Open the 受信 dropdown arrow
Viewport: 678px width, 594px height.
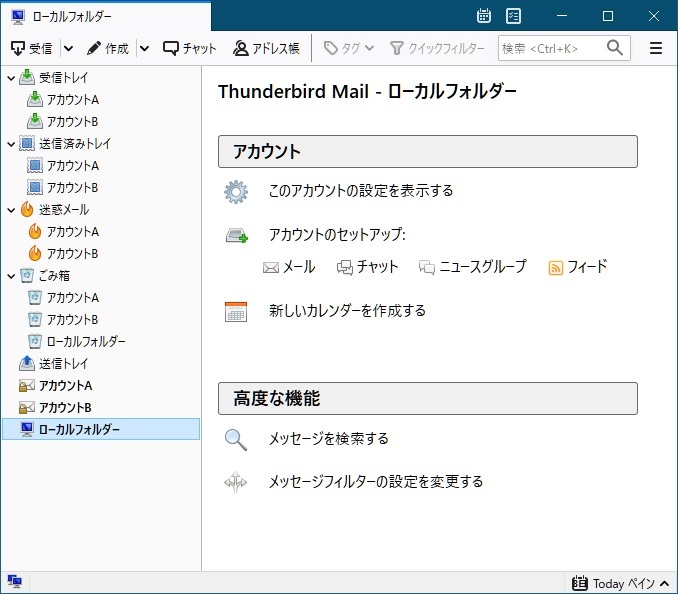(68, 48)
